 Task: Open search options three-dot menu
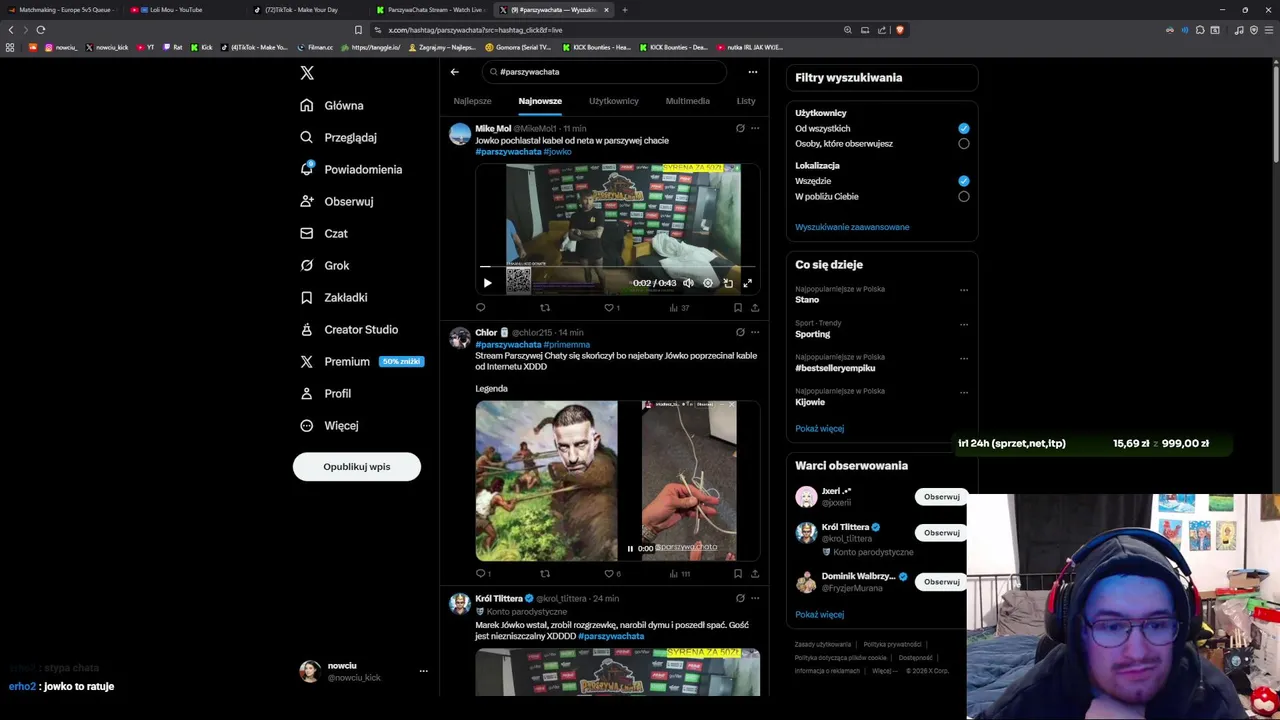[752, 72]
